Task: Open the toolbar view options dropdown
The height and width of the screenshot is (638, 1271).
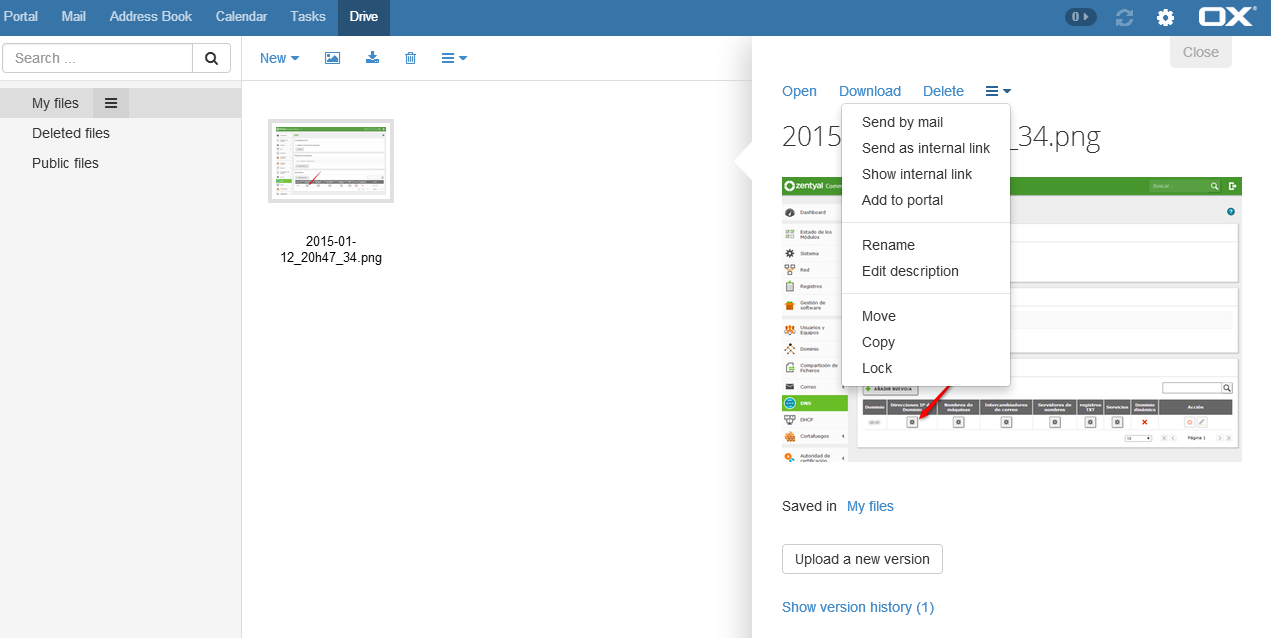Action: tap(454, 58)
